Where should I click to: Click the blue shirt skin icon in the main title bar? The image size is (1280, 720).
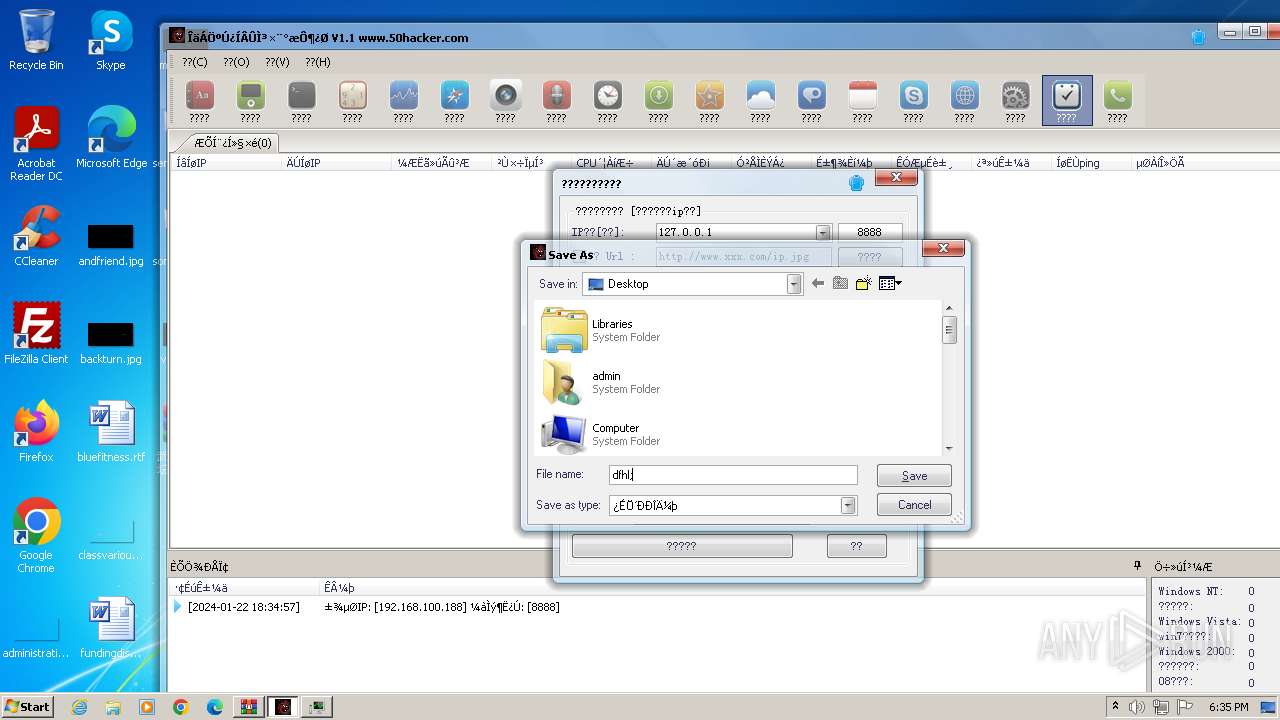click(x=1198, y=37)
